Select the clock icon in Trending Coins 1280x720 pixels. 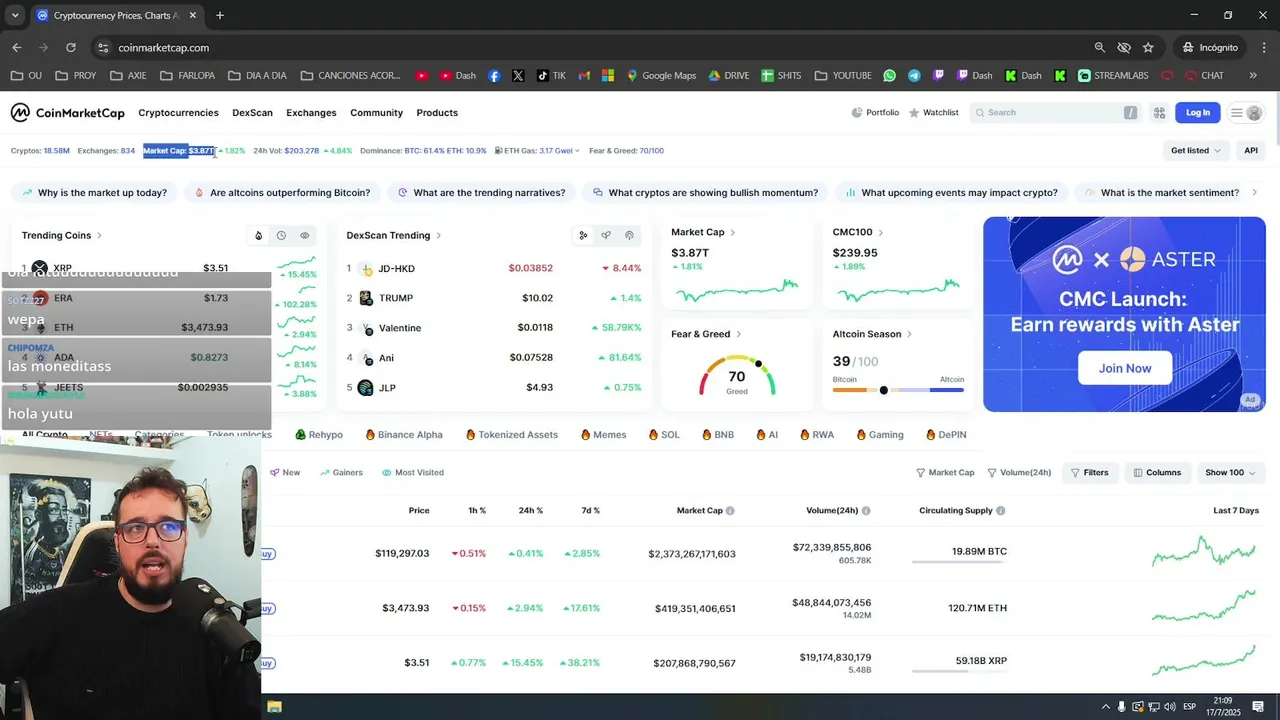(281, 236)
